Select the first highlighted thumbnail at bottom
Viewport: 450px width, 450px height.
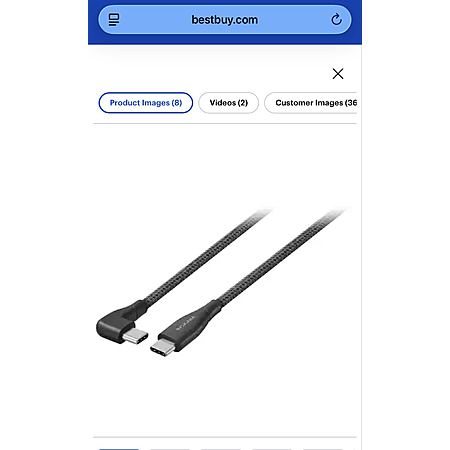[x=119, y=449]
